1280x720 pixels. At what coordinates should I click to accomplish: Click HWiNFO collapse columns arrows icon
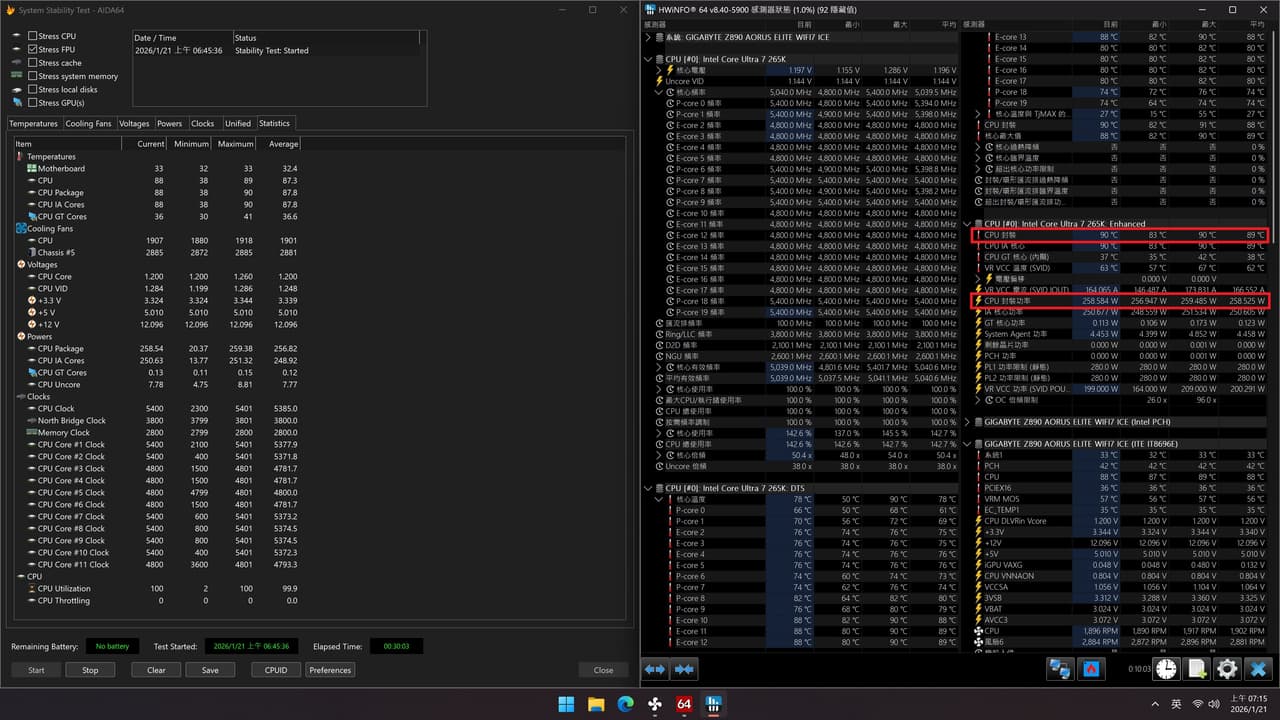click(x=685, y=669)
